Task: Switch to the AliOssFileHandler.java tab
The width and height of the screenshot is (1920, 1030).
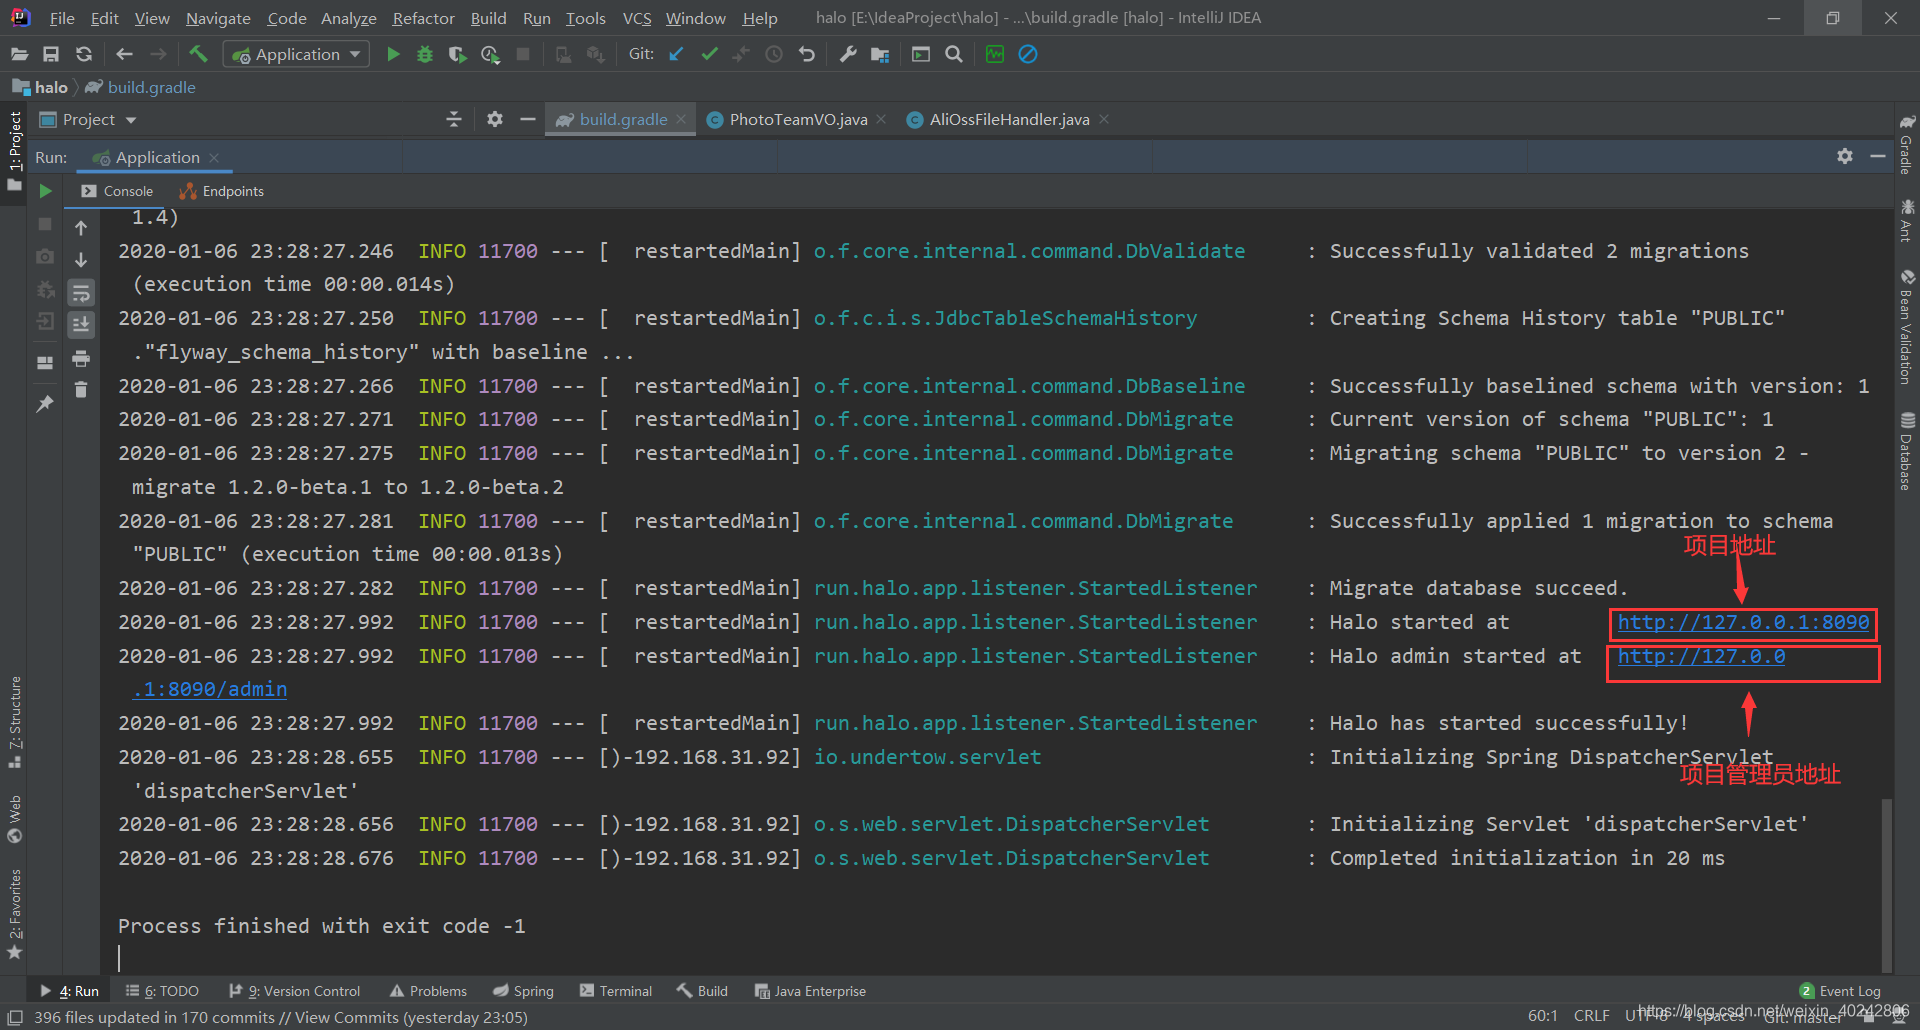Action: [1009, 119]
